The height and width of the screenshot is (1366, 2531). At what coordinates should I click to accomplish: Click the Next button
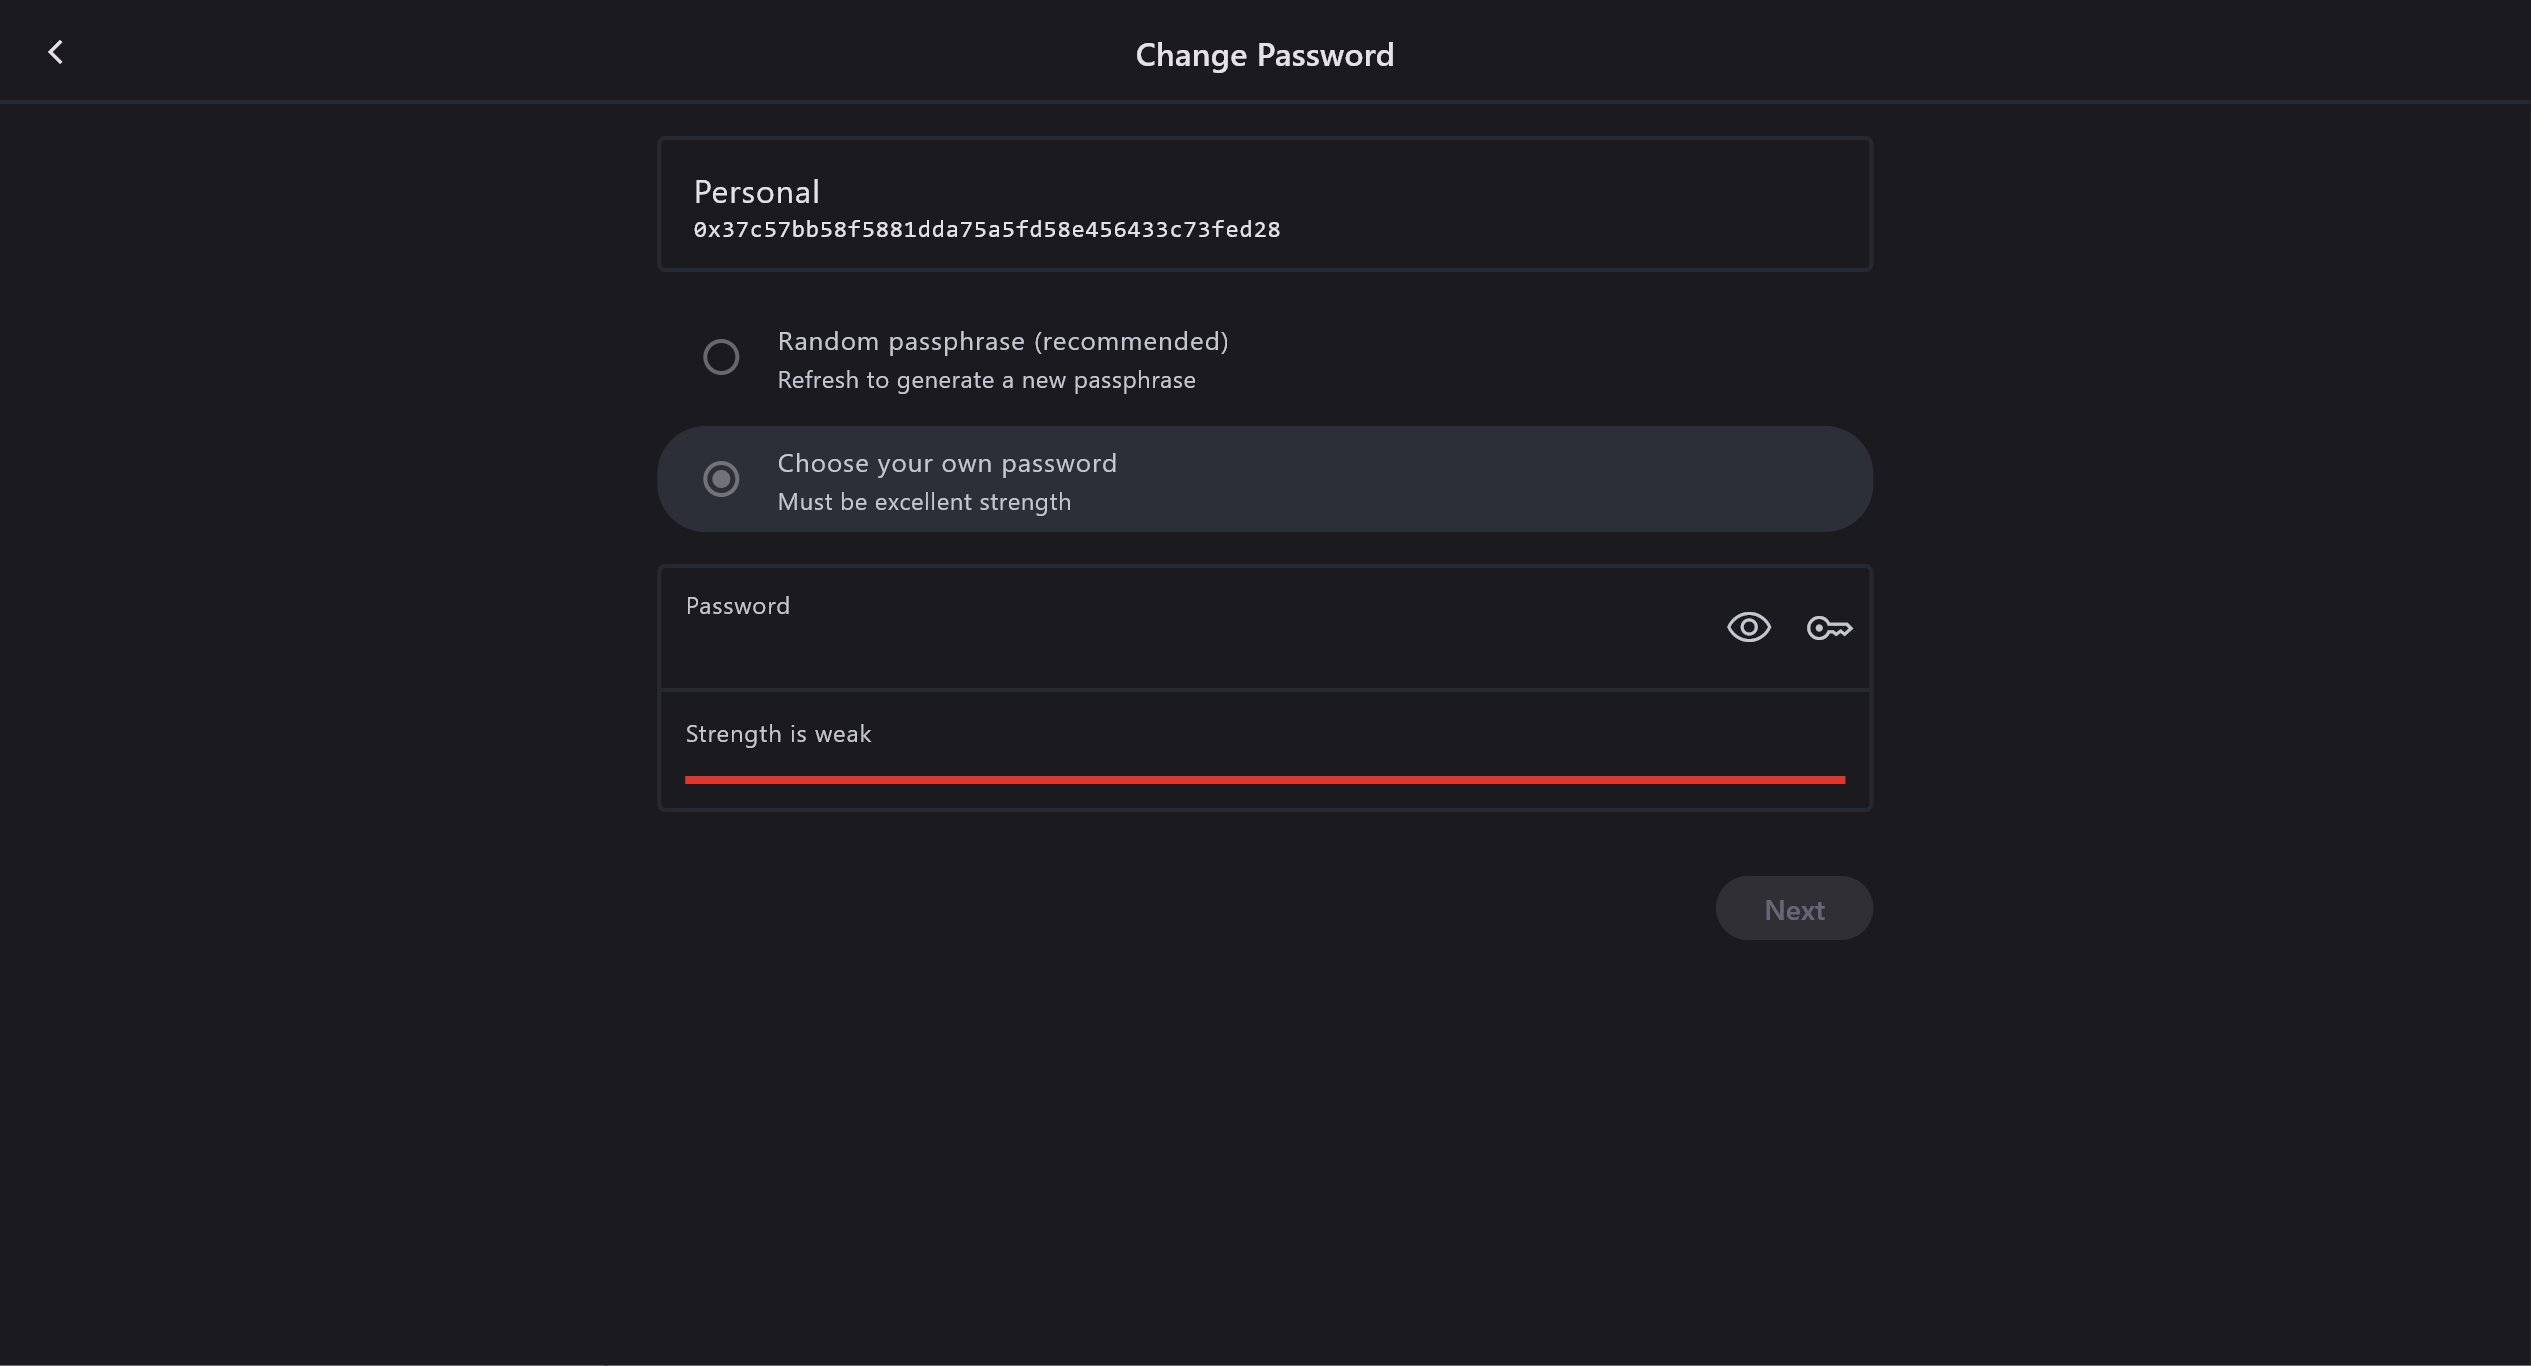[1794, 909]
